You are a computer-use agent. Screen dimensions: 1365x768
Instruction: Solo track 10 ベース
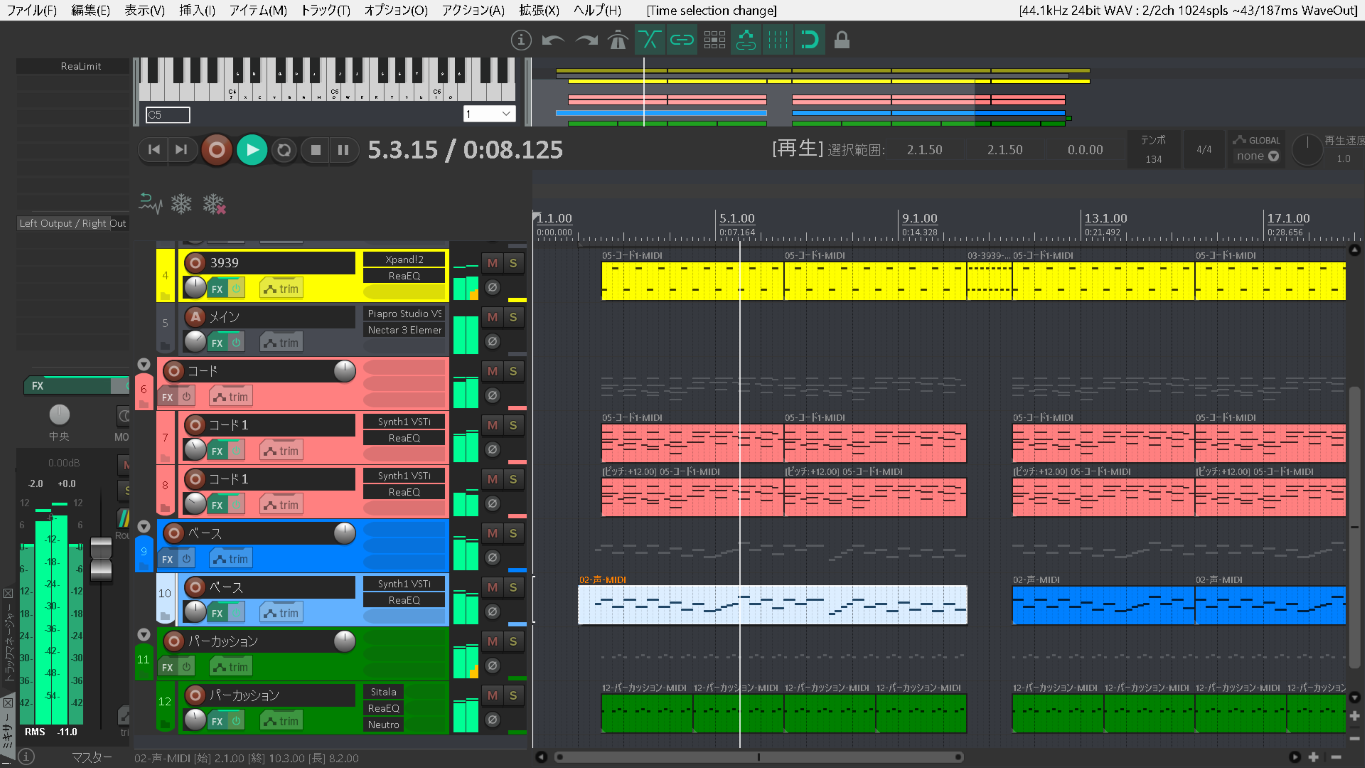(x=513, y=587)
